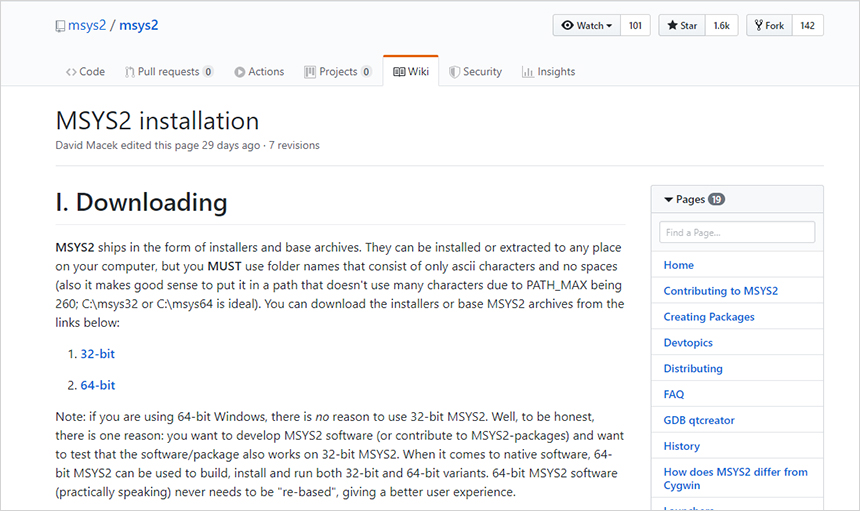Open the Devtopics wiki page
860x511 pixels.
tap(688, 343)
